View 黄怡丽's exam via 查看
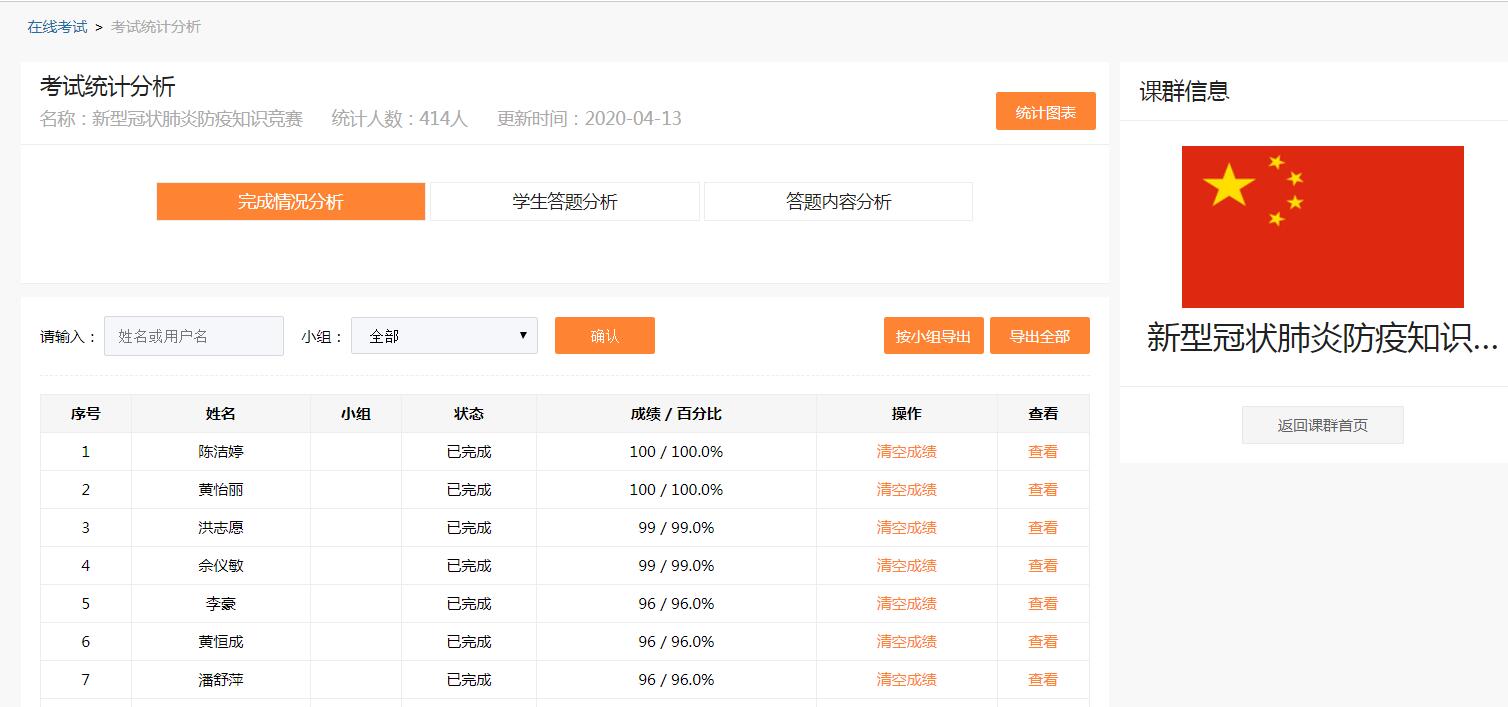The width and height of the screenshot is (1508, 707). [x=1042, y=490]
